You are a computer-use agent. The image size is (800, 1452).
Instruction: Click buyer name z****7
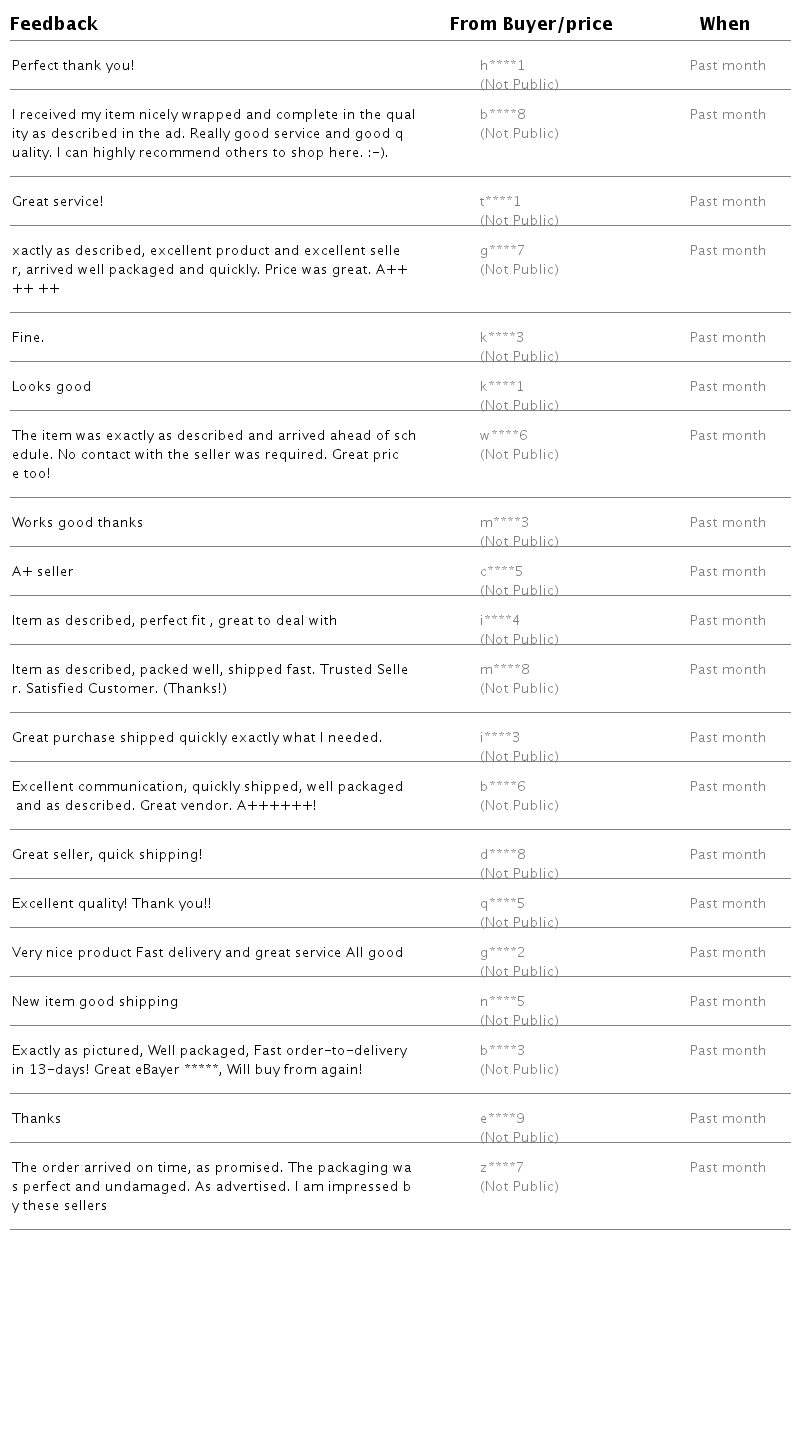click(x=501, y=1168)
